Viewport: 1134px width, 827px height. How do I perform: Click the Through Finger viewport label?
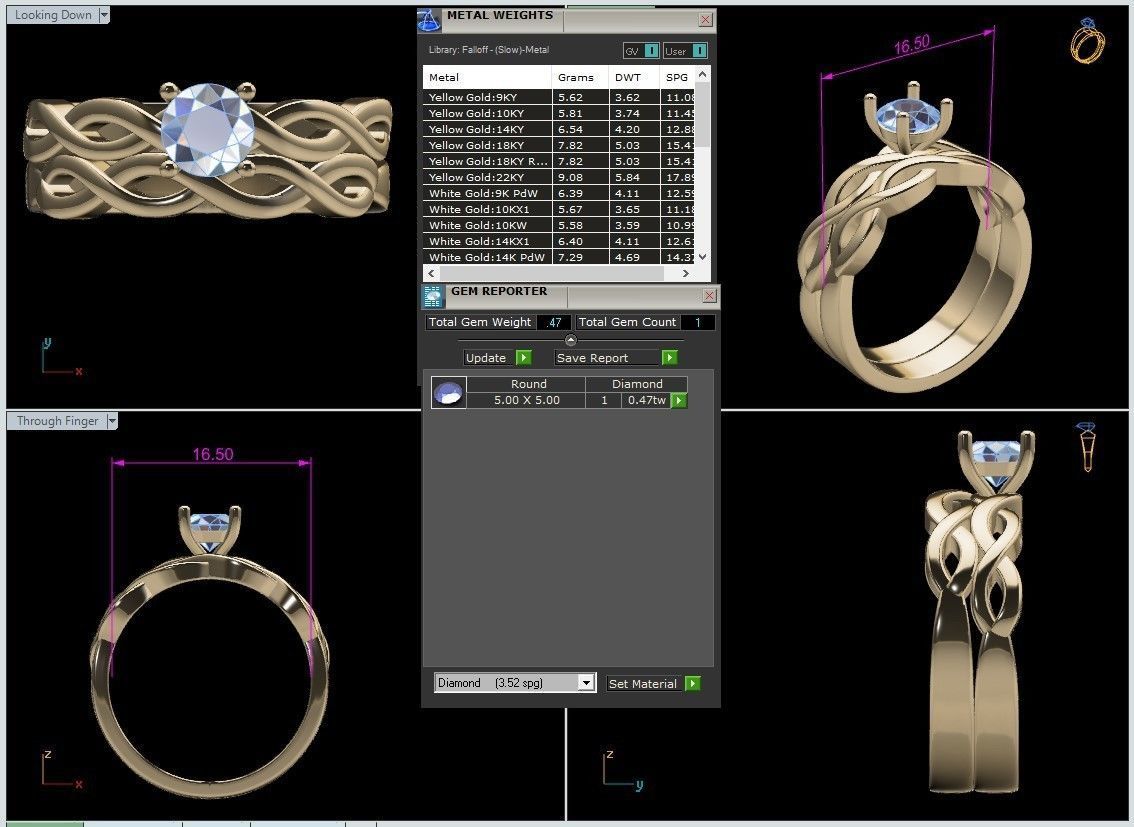click(57, 421)
